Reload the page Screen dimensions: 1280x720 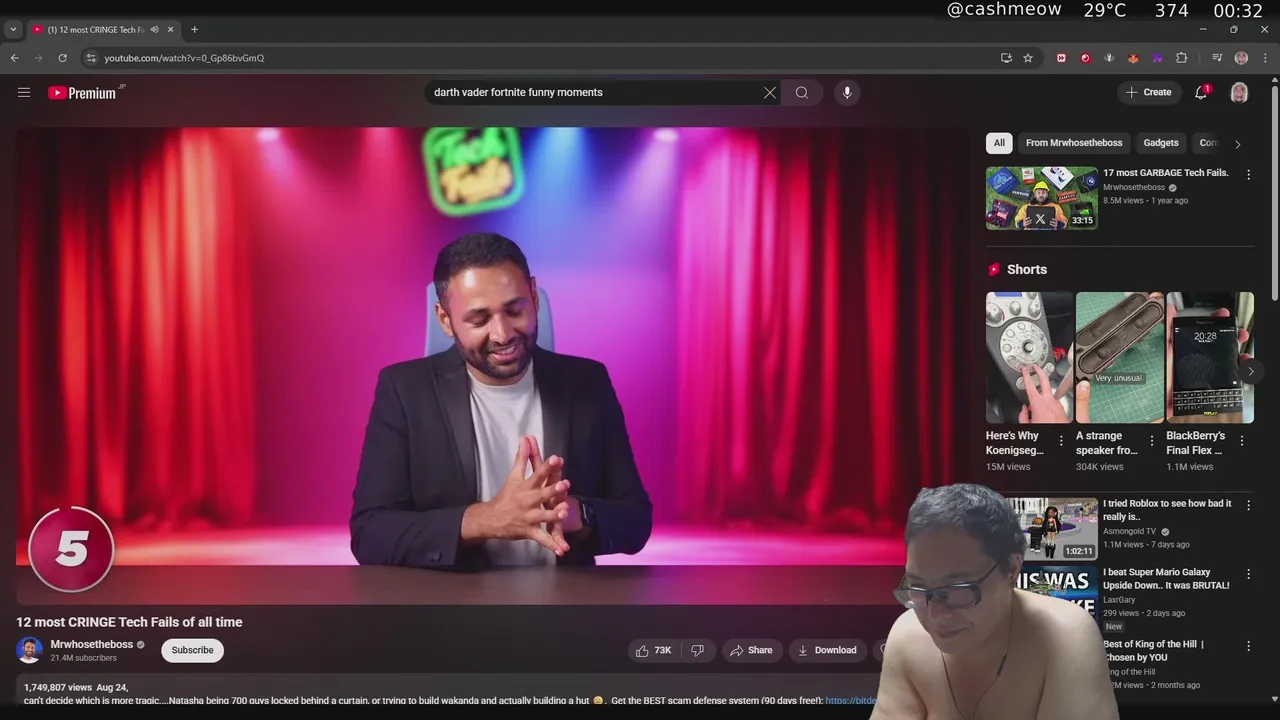62,58
